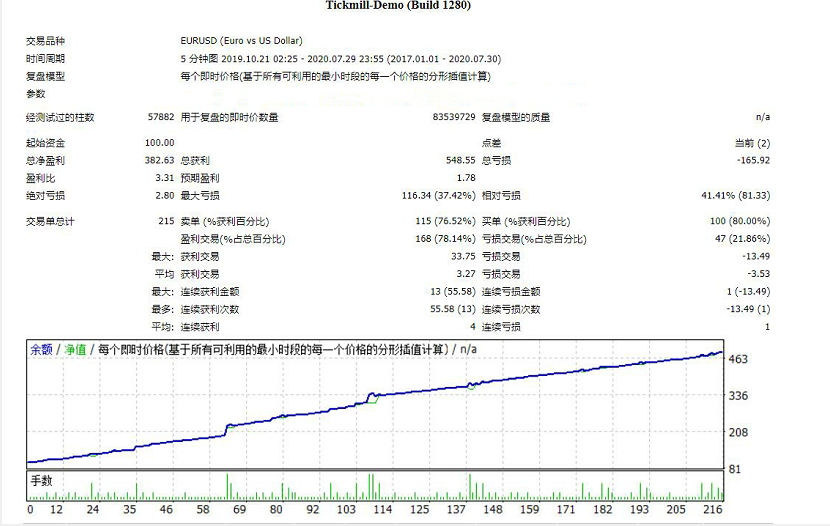Select the Tickmill-Demo (Build 1280) title
This screenshot has height=526, width=830.
point(398,5)
